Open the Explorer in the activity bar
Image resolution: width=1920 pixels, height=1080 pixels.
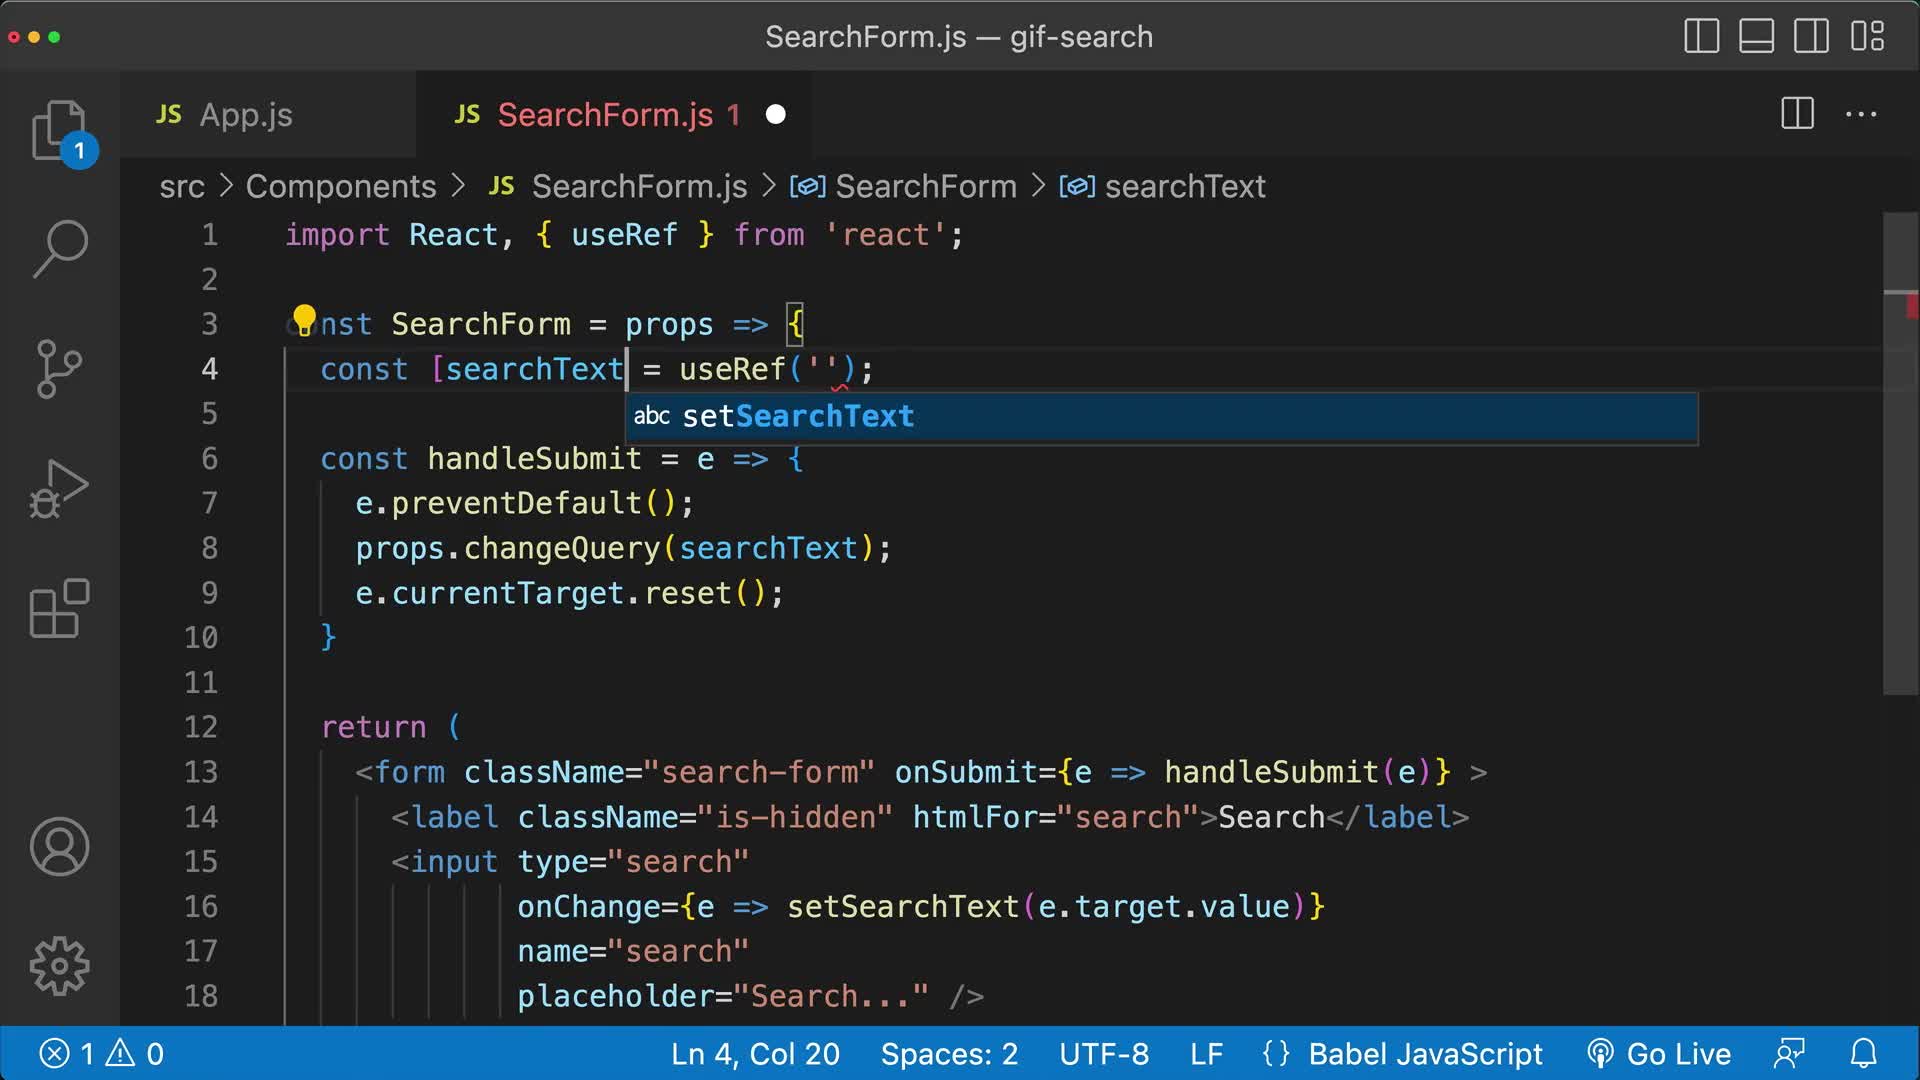(60, 130)
